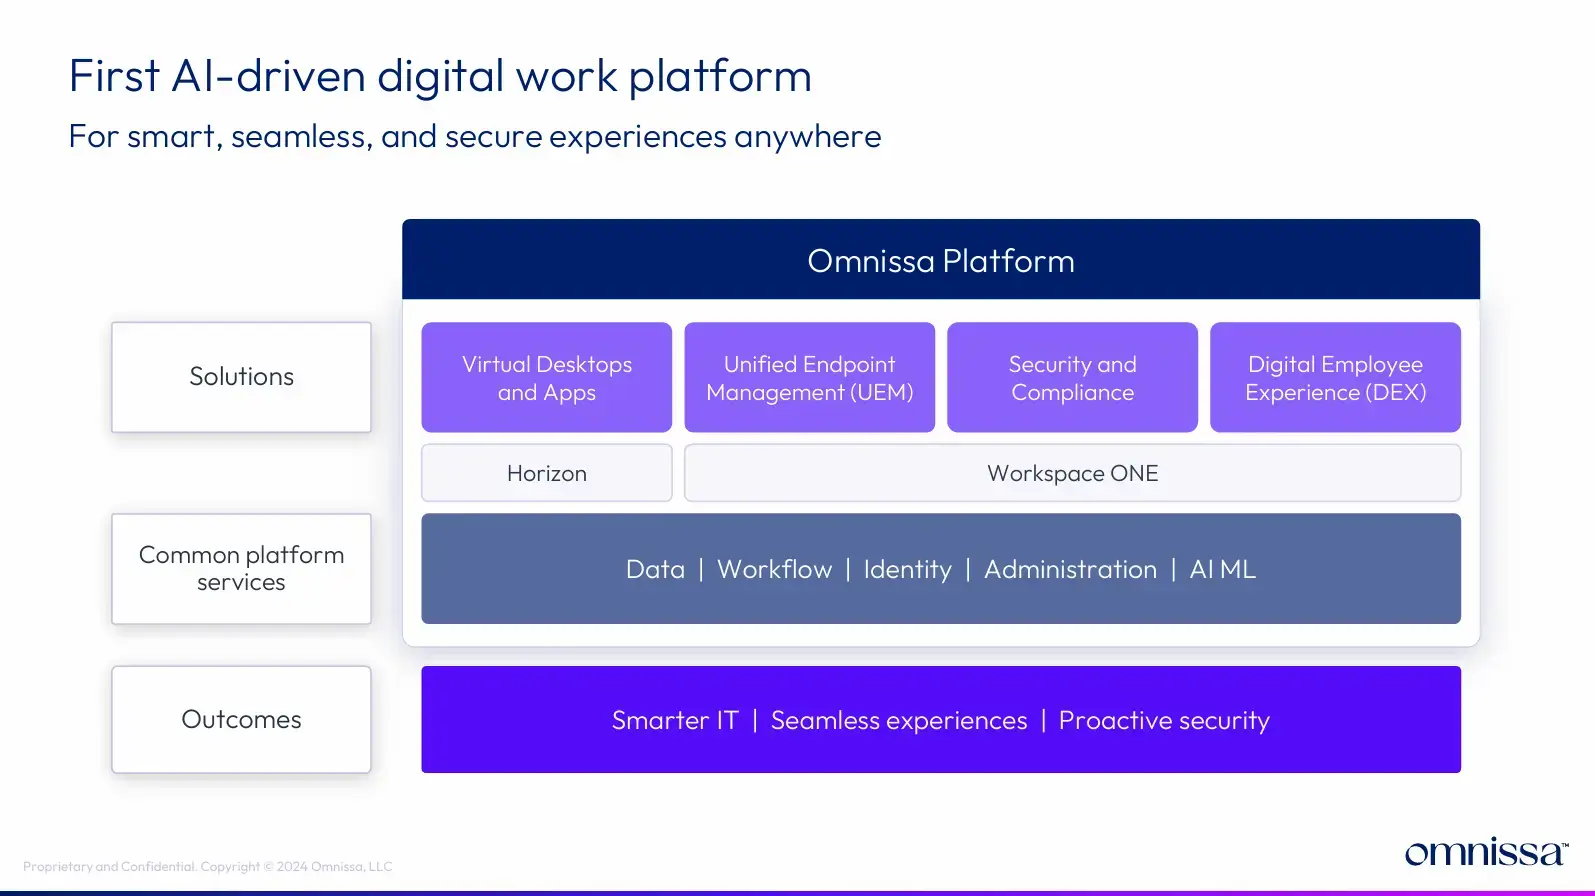Screen dimensions: 1595x896
Task: Click the Horizon product box
Action: pos(546,473)
